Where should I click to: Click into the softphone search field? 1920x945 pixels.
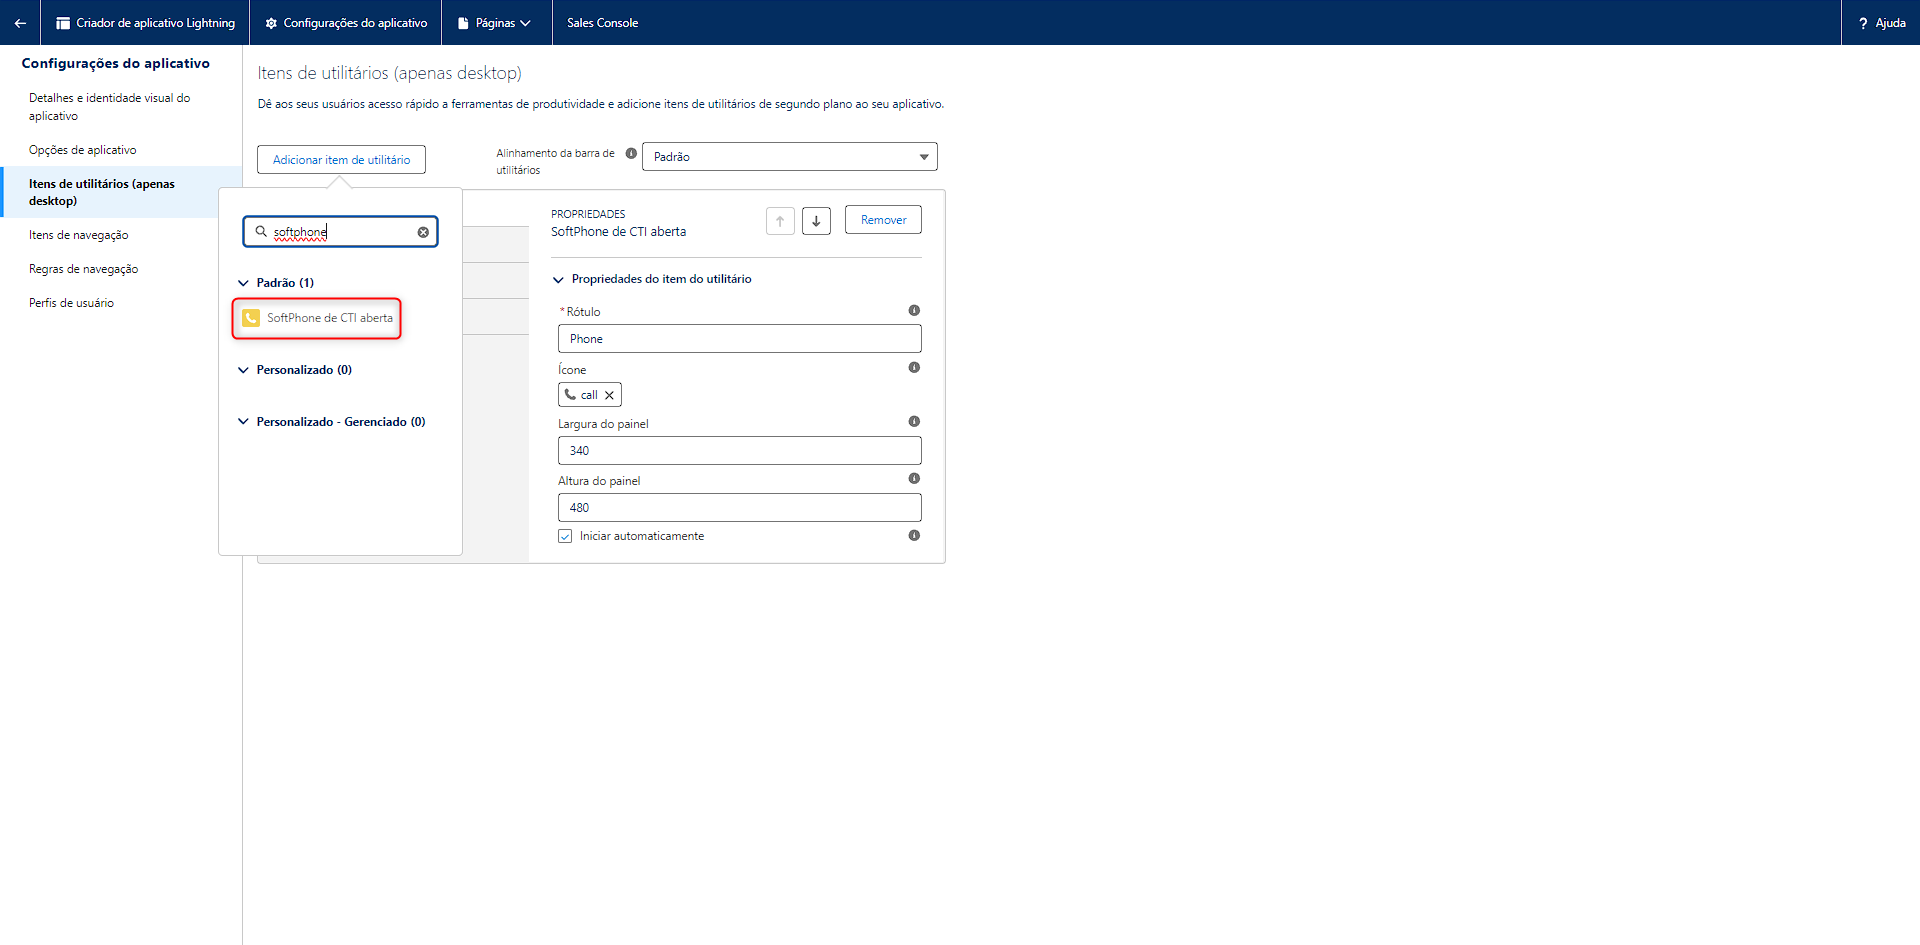[x=340, y=232]
